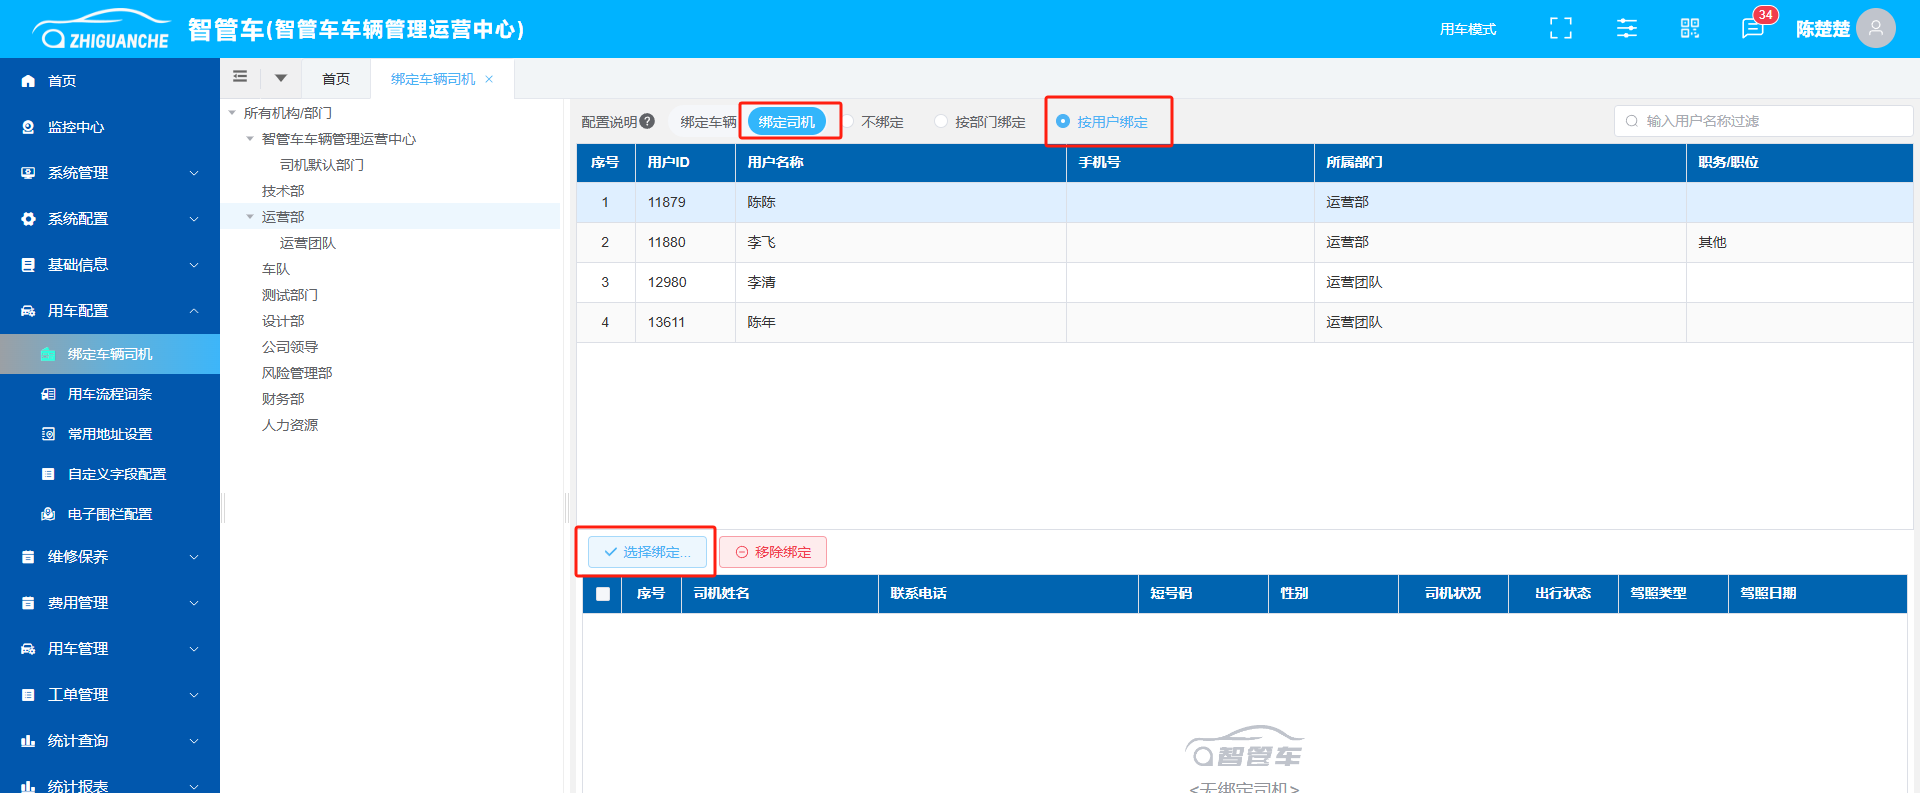The image size is (1920, 793).
Task: Open 用车流程词条 in the sidebar
Action: [x=110, y=394]
